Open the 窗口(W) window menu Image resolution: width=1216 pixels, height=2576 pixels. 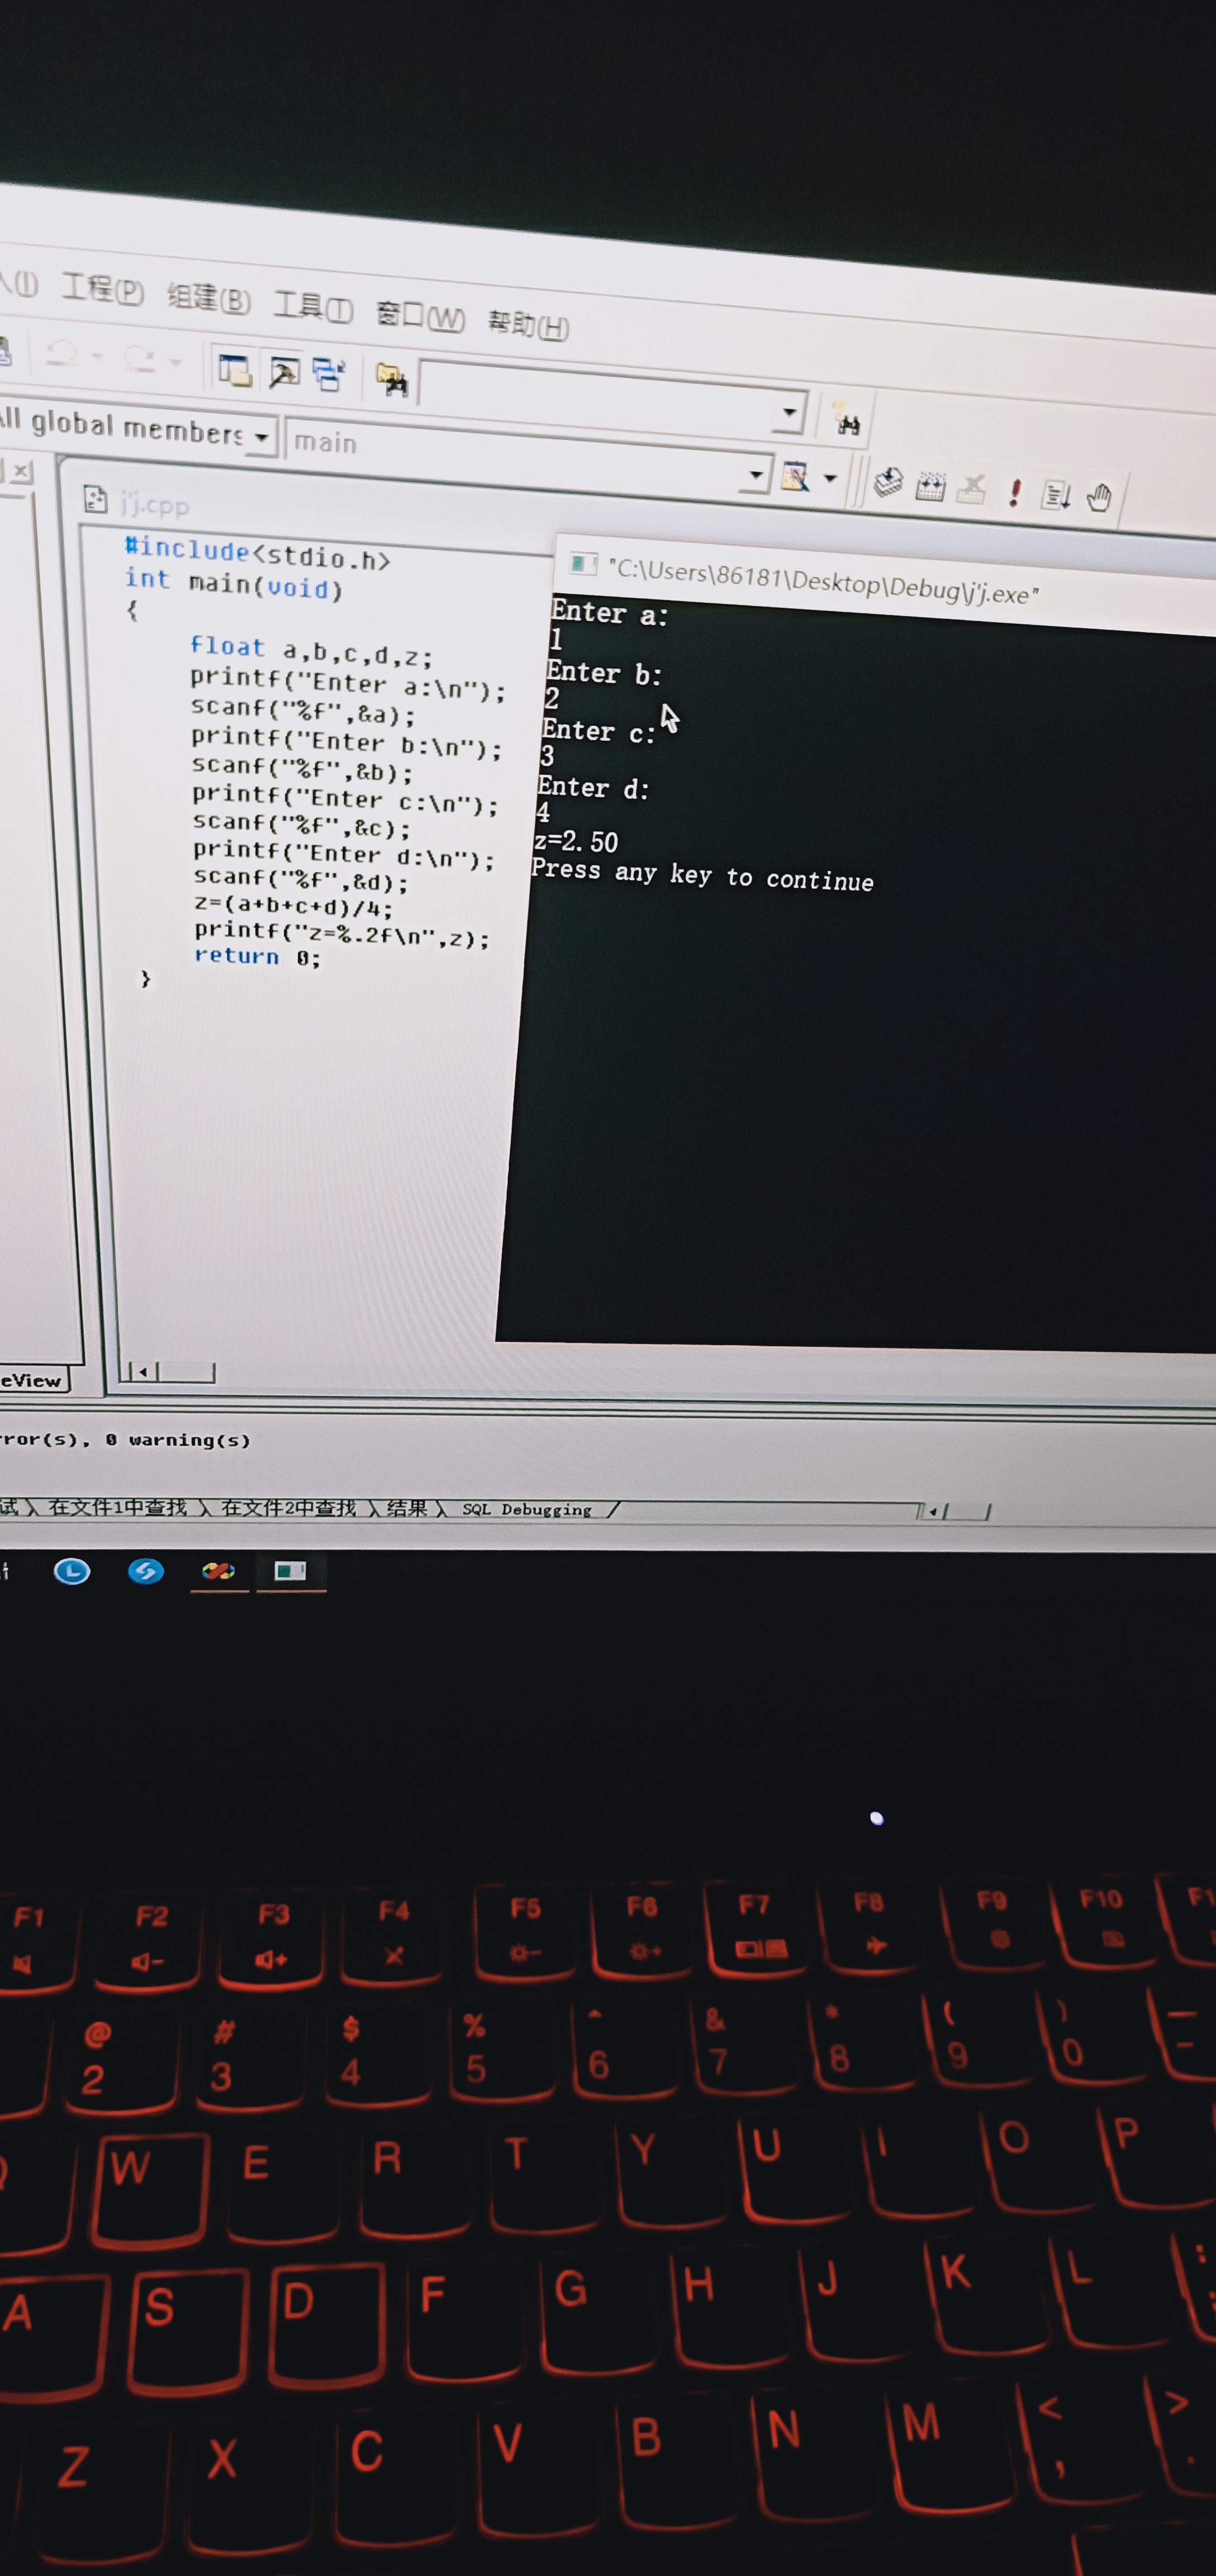pyautogui.click(x=420, y=315)
